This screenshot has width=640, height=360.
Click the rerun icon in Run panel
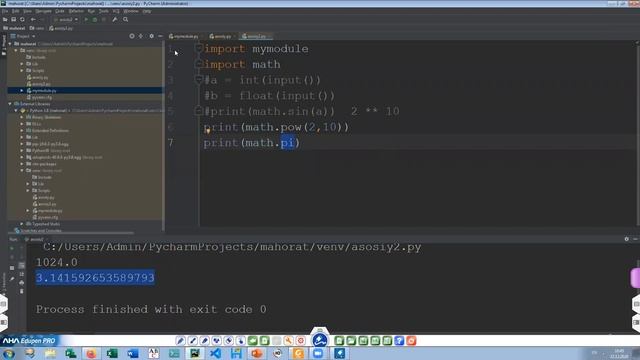(12, 248)
